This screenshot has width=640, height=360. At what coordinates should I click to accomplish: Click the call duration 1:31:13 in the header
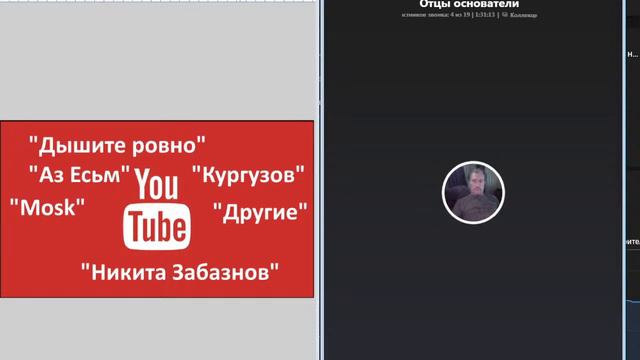click(485, 15)
